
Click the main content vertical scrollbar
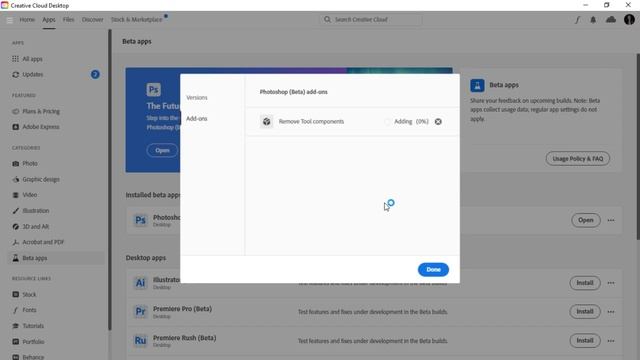click(x=638, y=147)
